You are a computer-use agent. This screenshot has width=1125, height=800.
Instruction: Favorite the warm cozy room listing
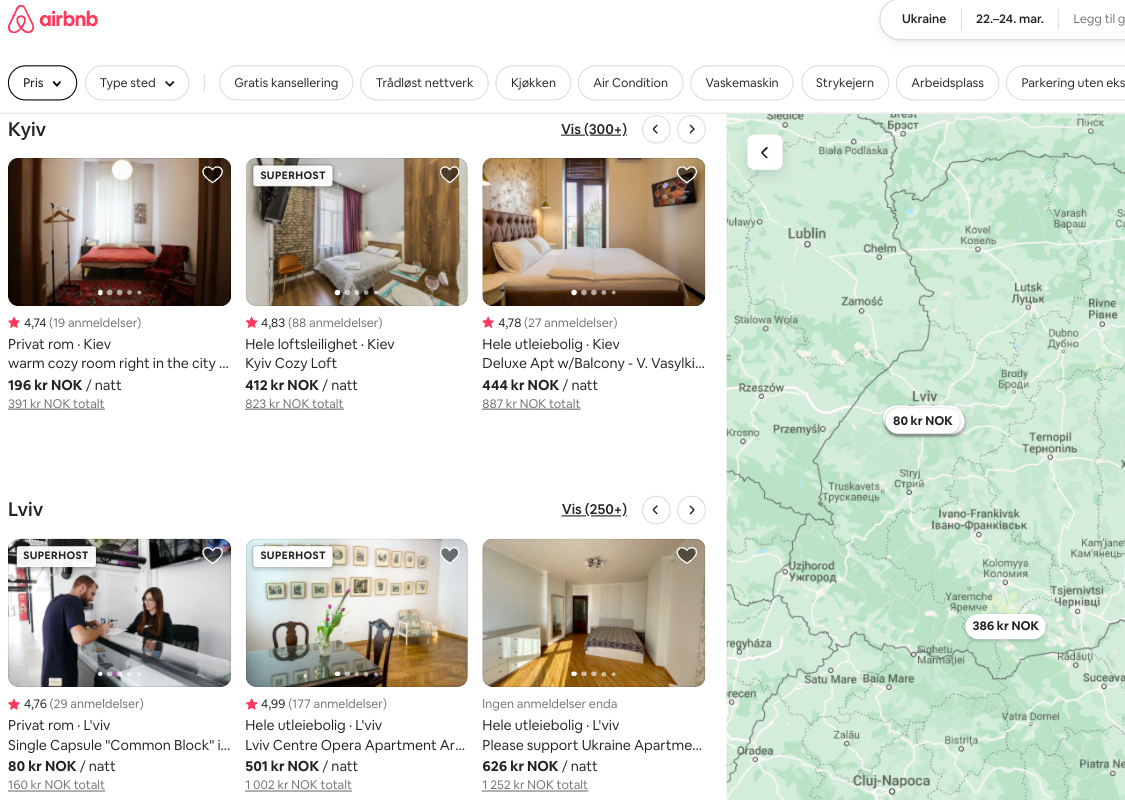(x=212, y=175)
